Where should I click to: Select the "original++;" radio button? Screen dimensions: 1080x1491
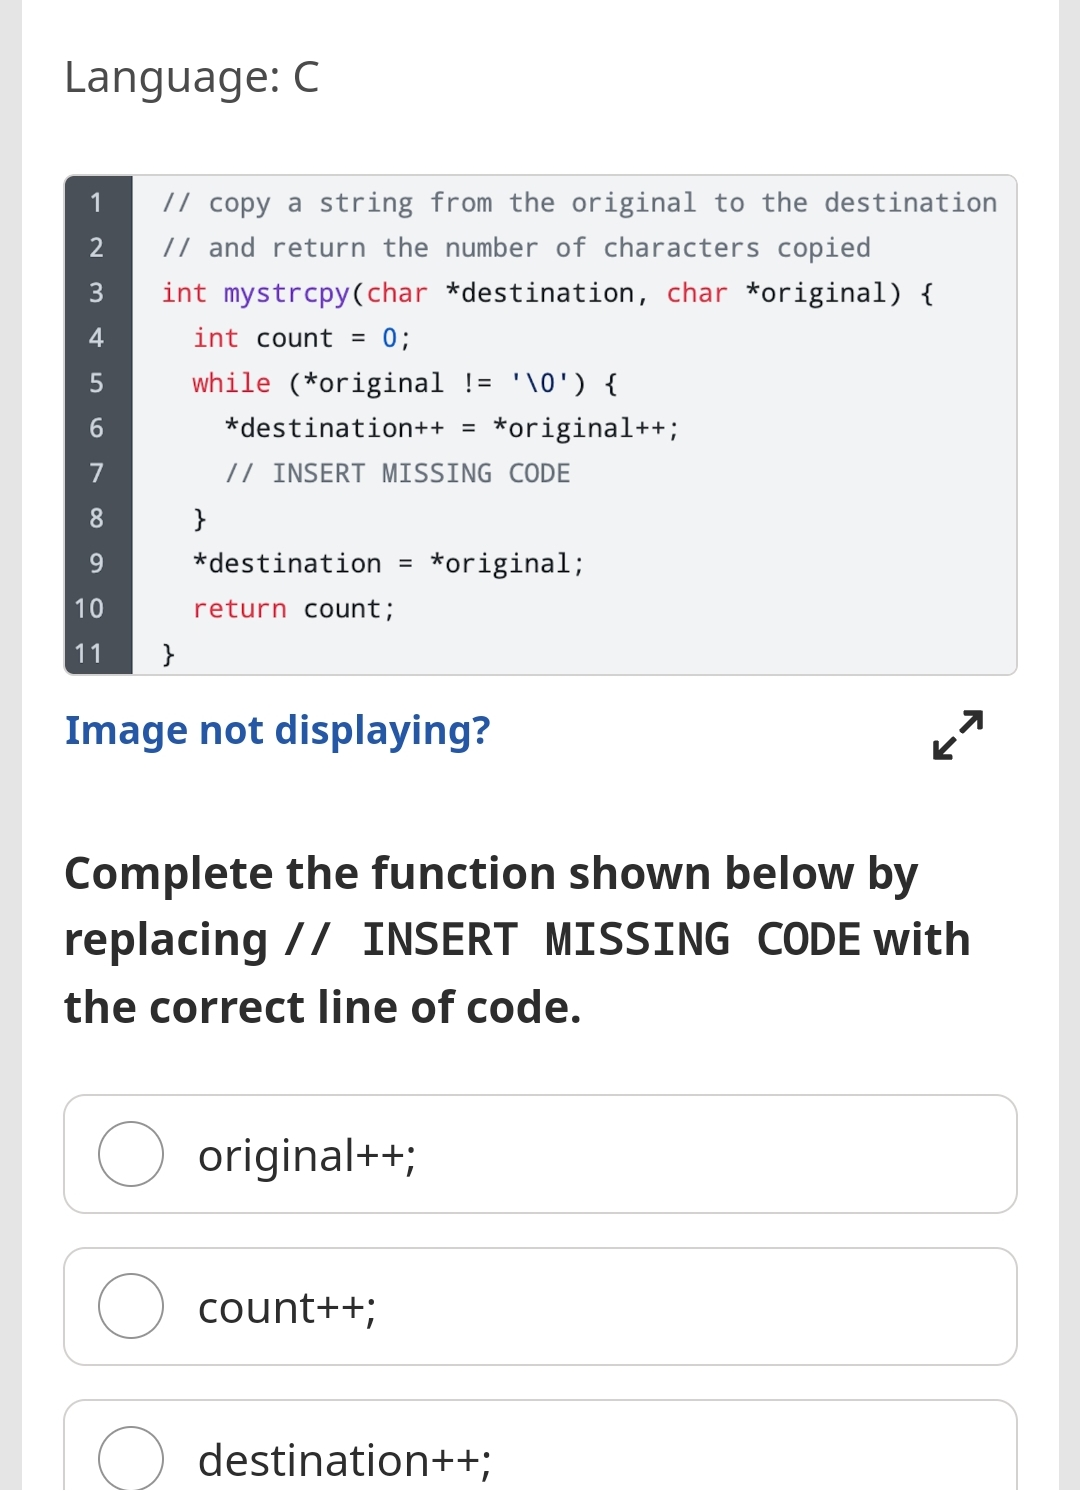click(x=130, y=1155)
